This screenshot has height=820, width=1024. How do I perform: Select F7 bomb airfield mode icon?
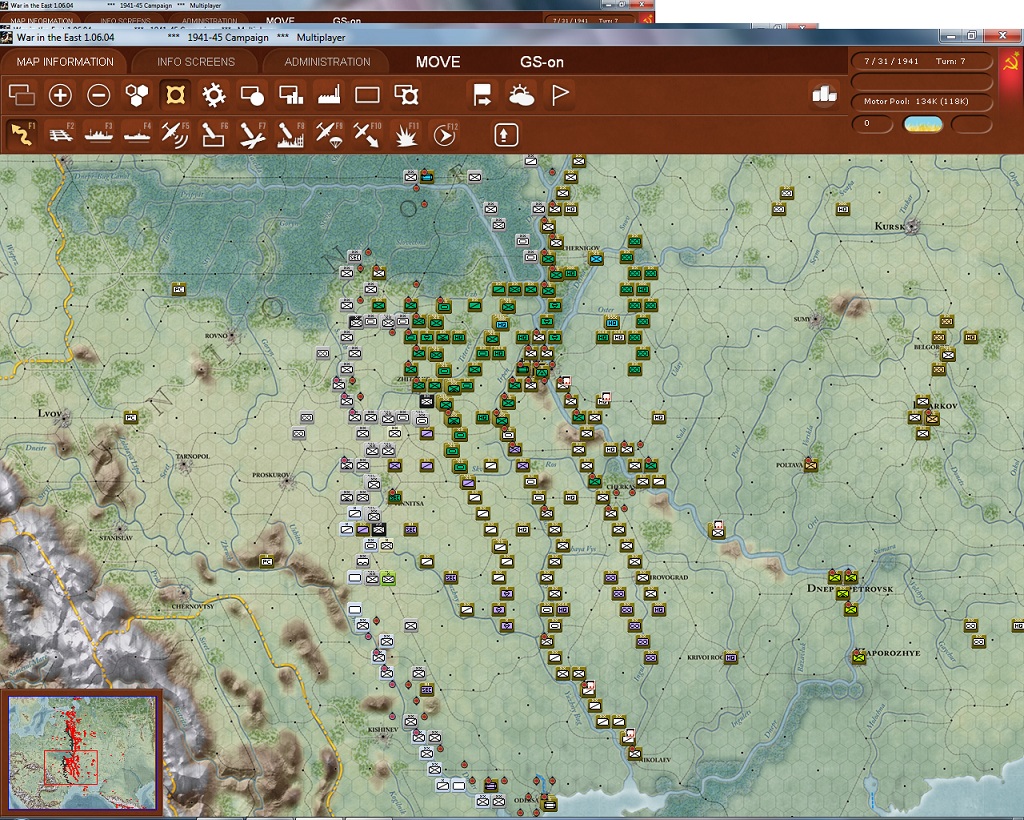coord(252,134)
